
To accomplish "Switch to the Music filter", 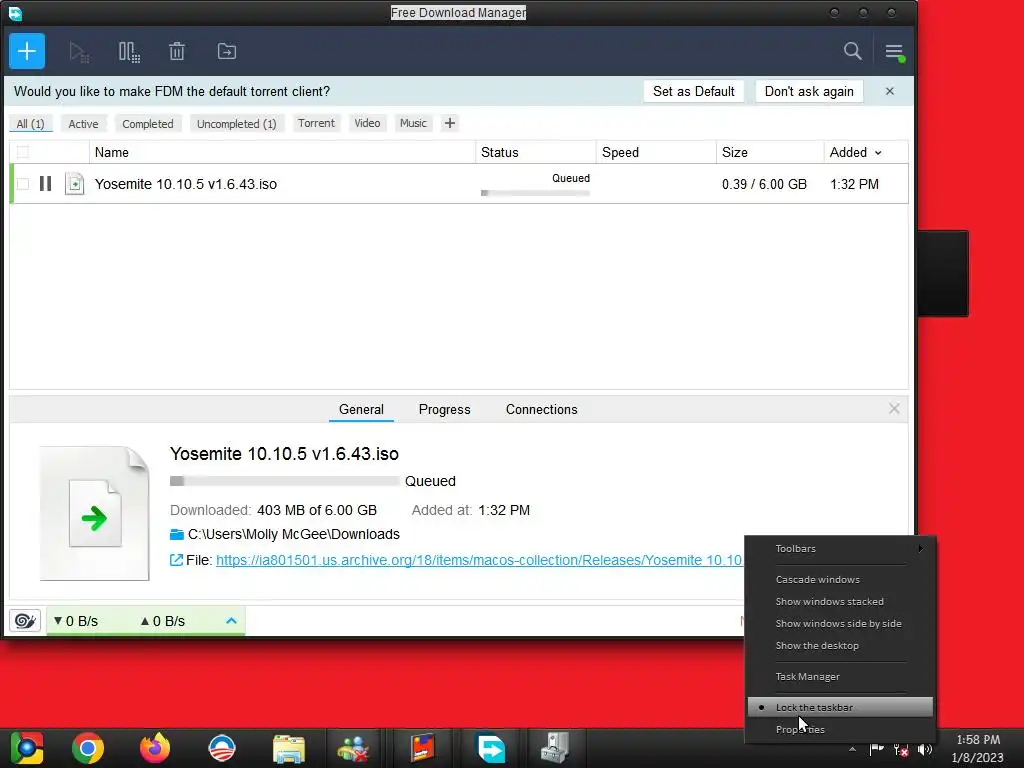I will 413,123.
